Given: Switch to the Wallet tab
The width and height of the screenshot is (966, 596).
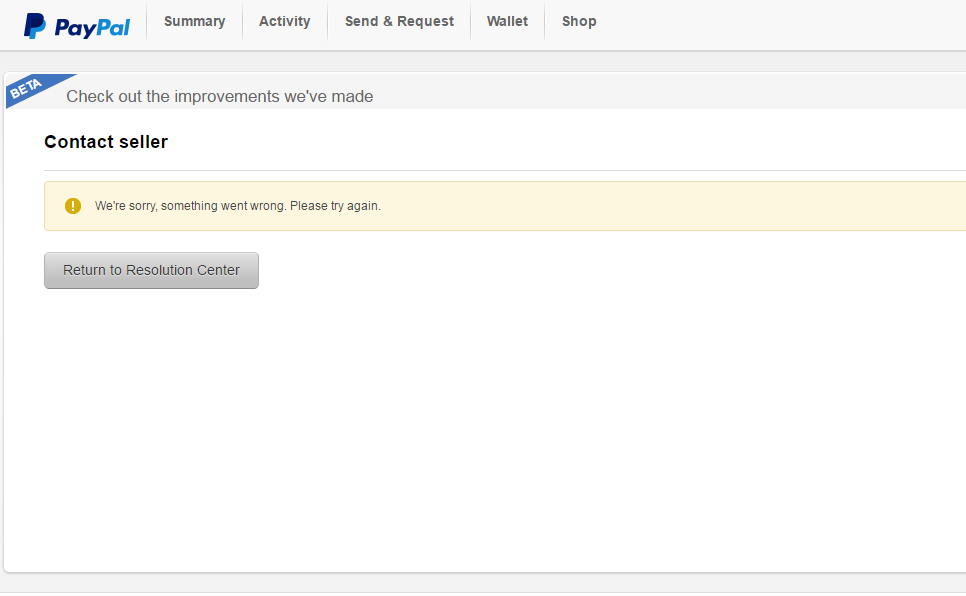Looking at the screenshot, I should click(507, 21).
